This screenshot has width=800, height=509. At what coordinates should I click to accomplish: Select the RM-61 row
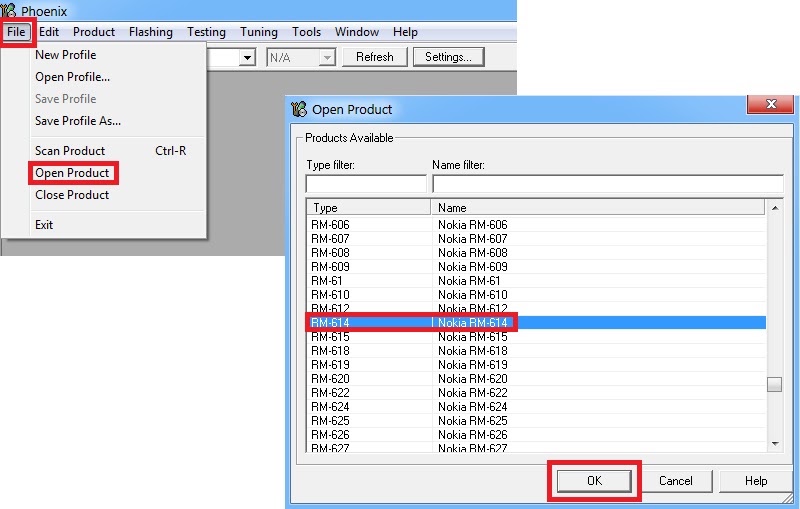point(536,281)
